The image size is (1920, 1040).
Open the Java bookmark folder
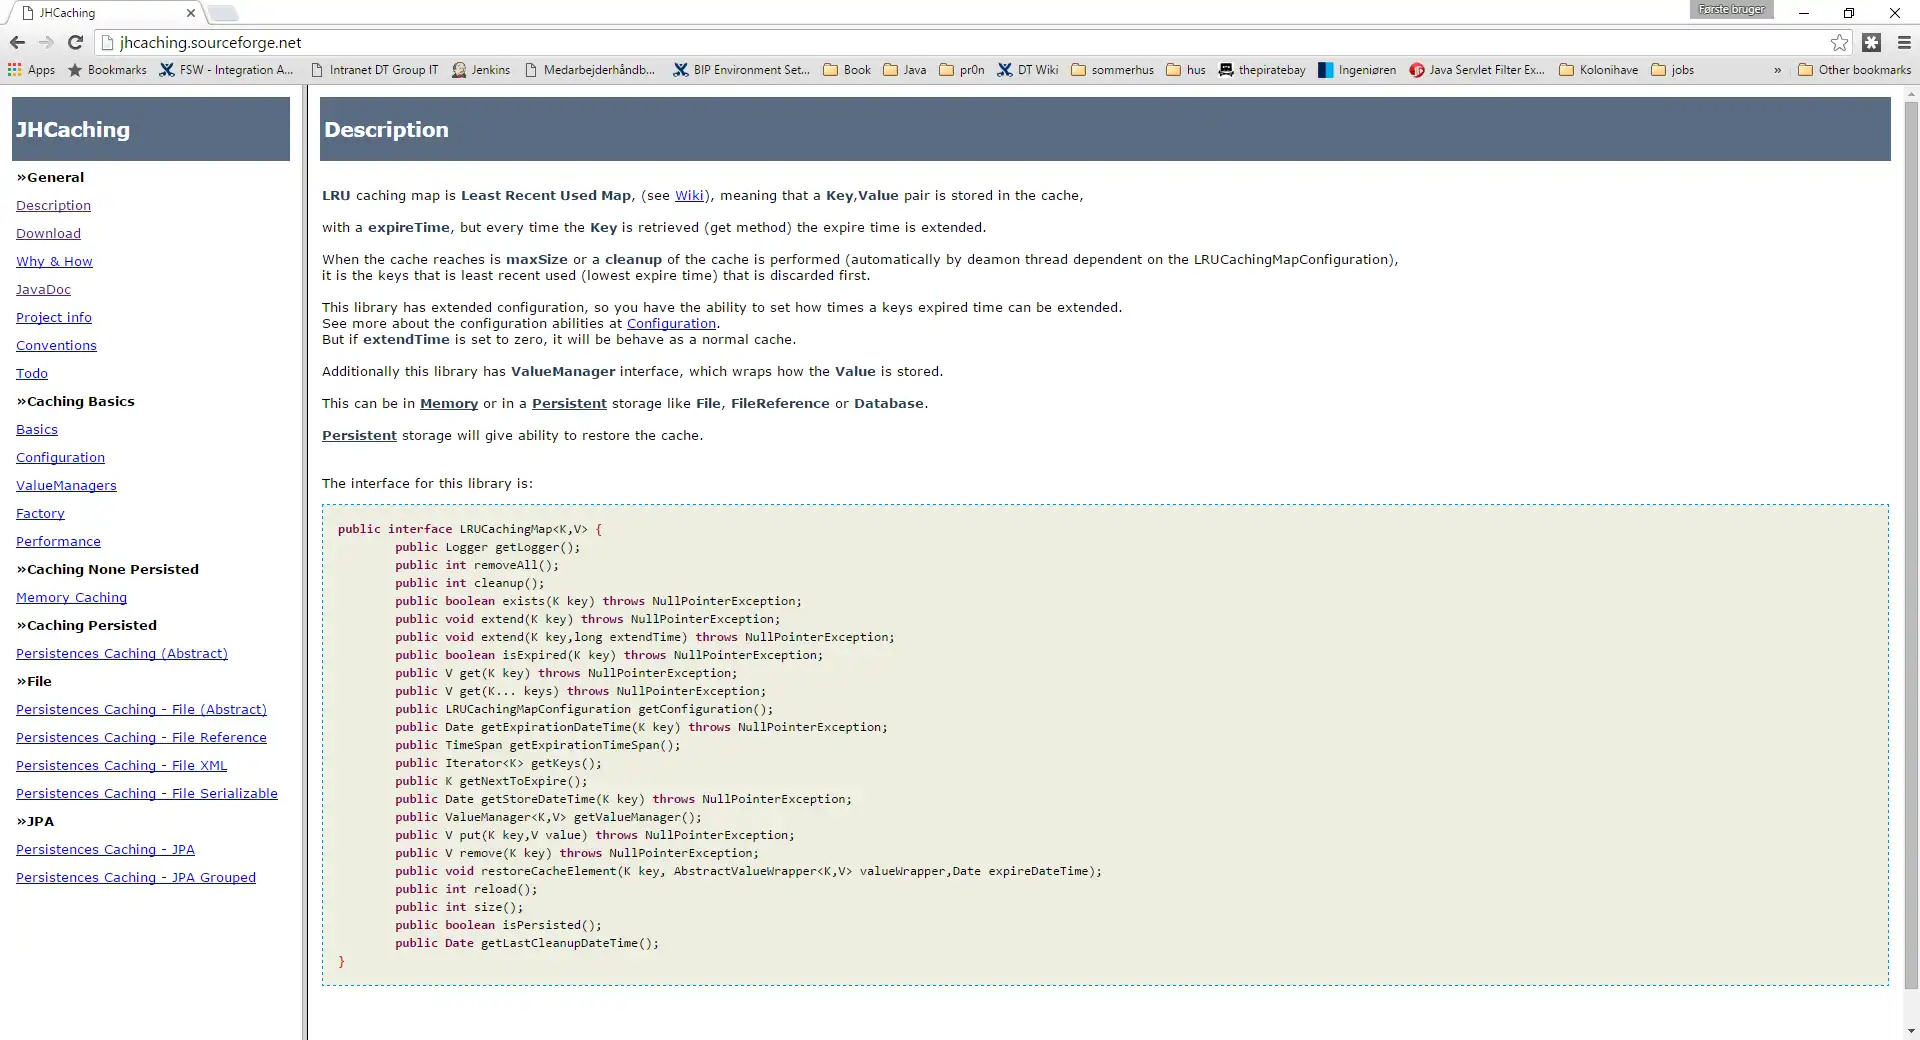(x=905, y=70)
